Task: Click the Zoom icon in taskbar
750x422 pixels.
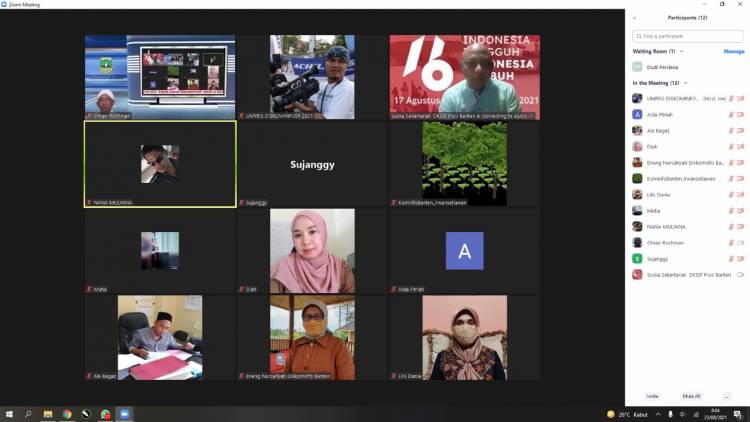Action: 124,414
